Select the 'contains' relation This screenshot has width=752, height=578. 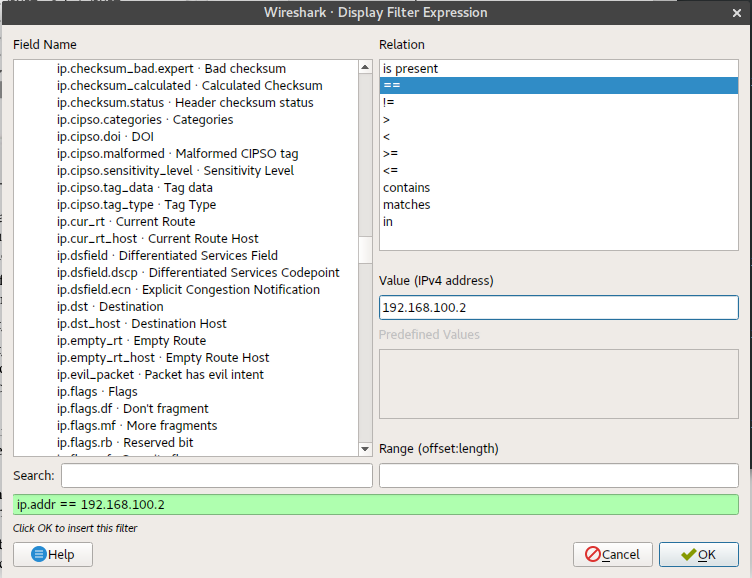point(406,188)
